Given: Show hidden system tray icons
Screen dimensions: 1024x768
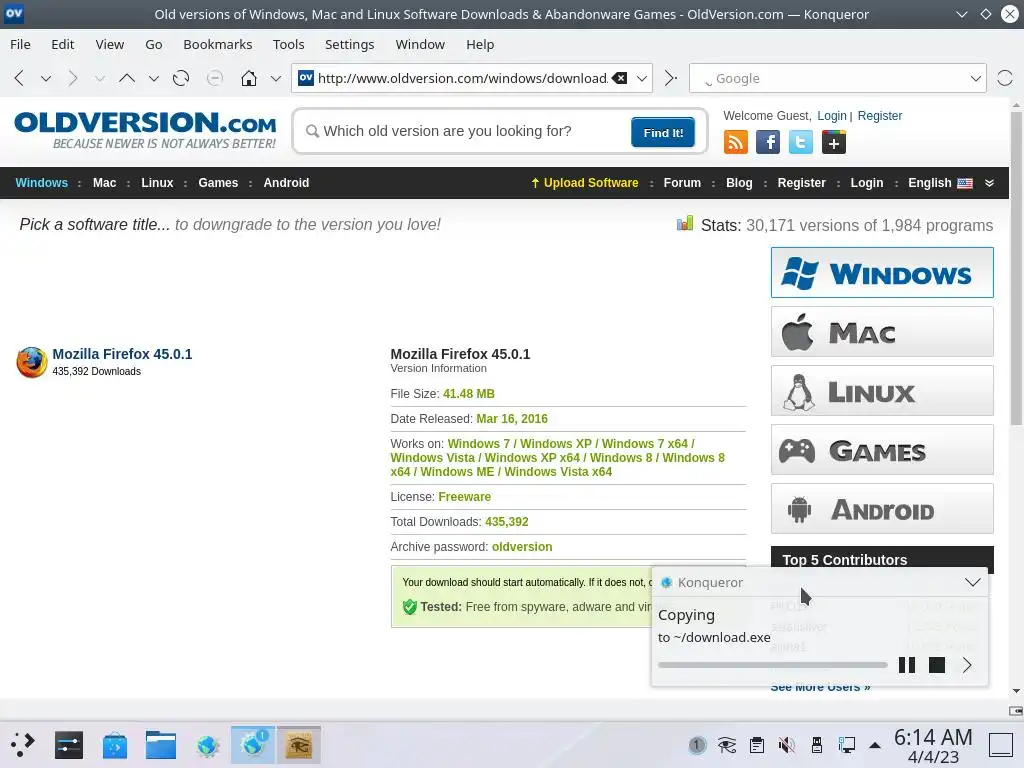Looking at the screenshot, I should 875,745.
